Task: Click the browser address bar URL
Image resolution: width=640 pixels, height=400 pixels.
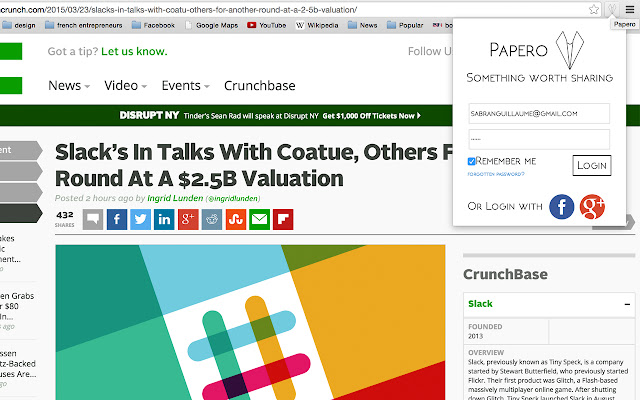Action: click(178, 9)
